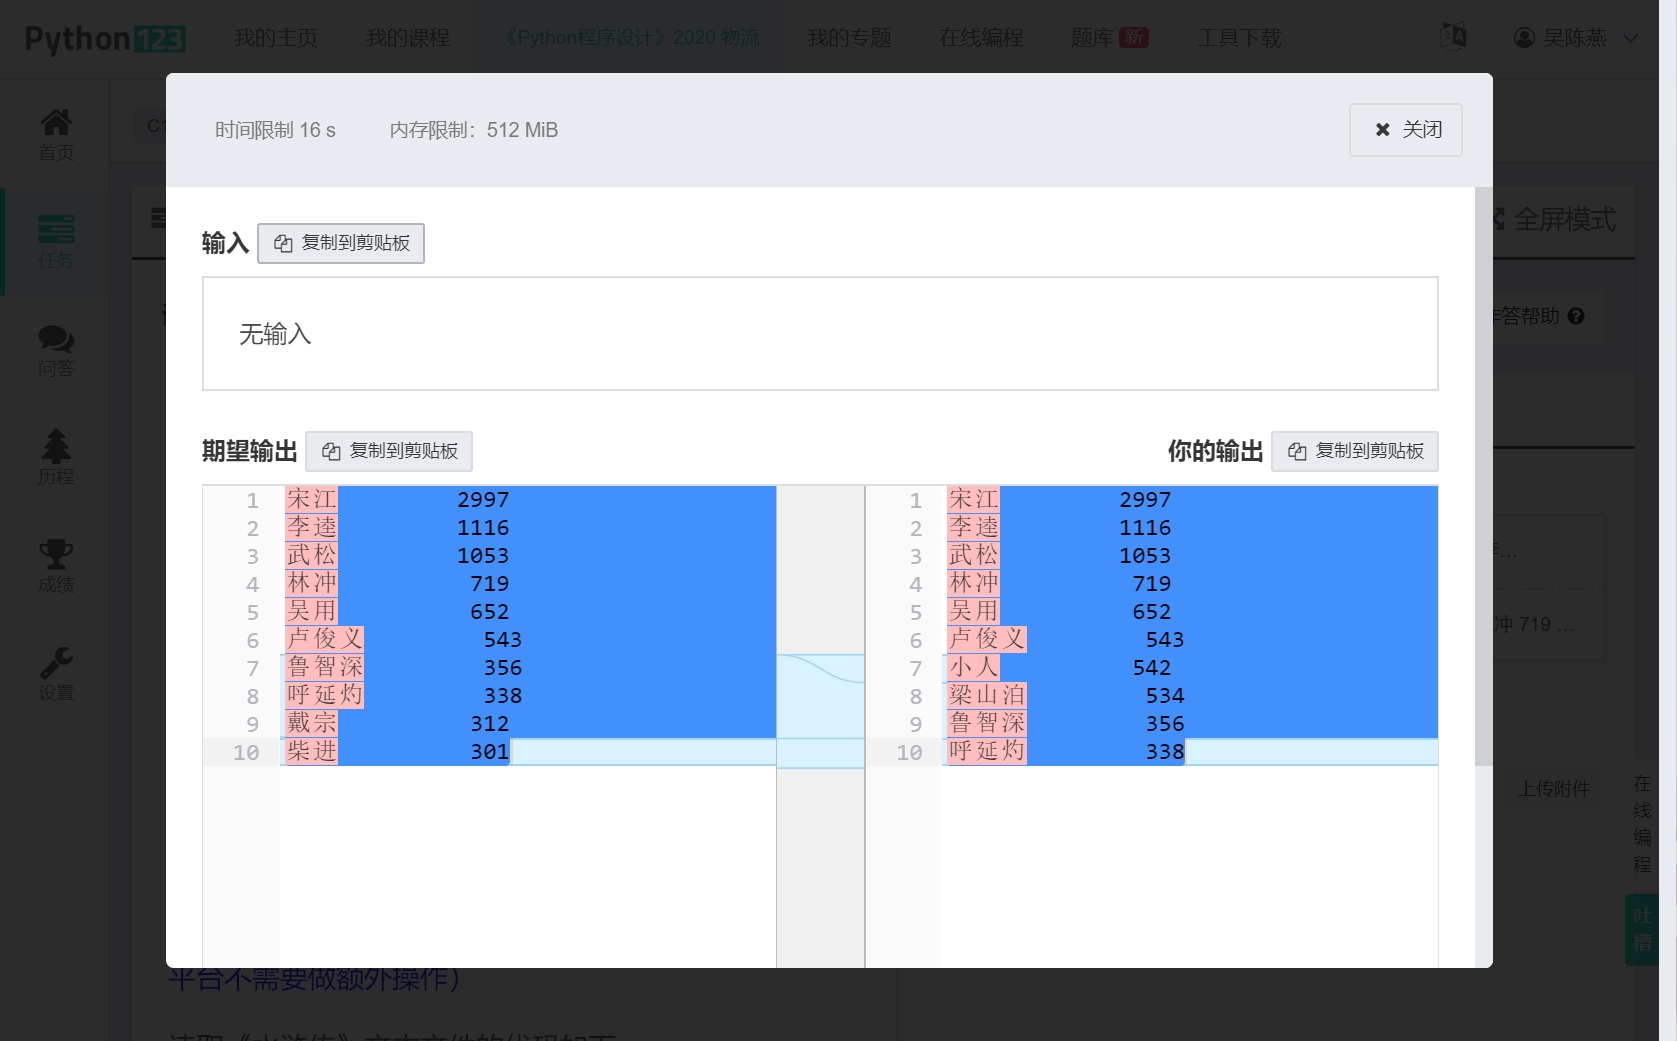Click 吴用 in the 你的输出 panel
This screenshot has height=1041, width=1677.
click(x=973, y=611)
